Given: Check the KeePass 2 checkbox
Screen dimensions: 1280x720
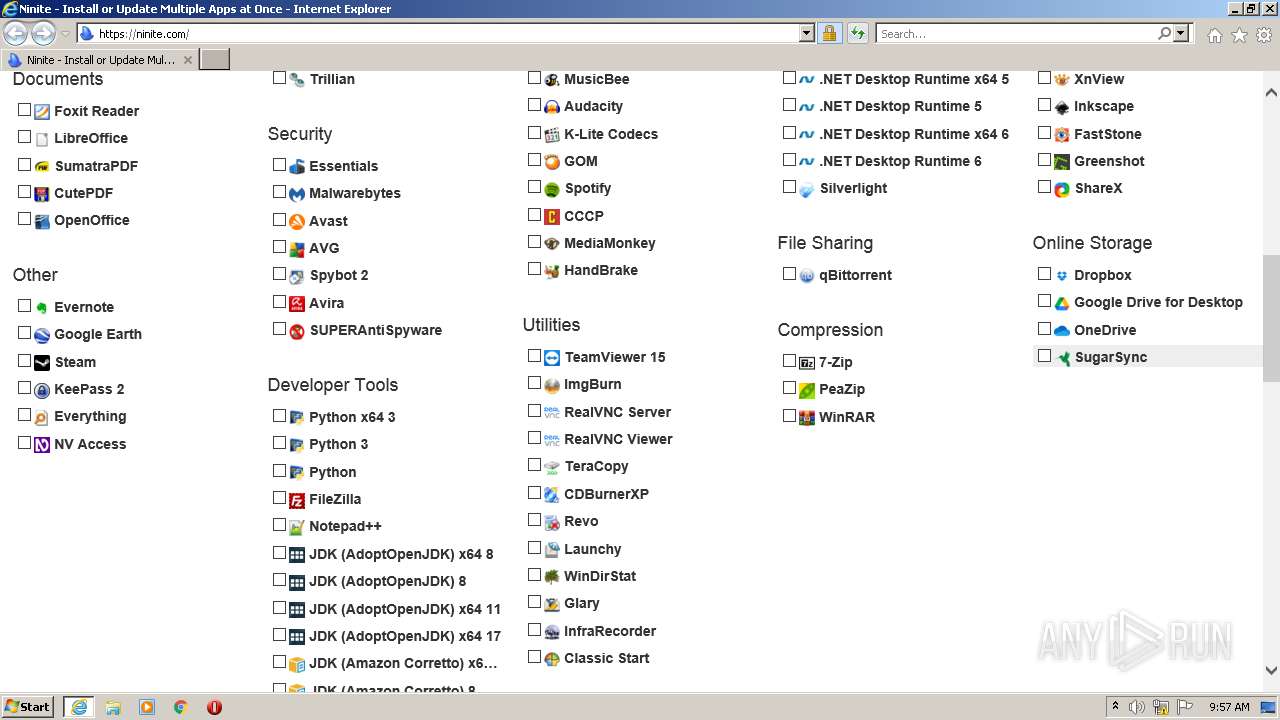Looking at the screenshot, I should [x=25, y=387].
